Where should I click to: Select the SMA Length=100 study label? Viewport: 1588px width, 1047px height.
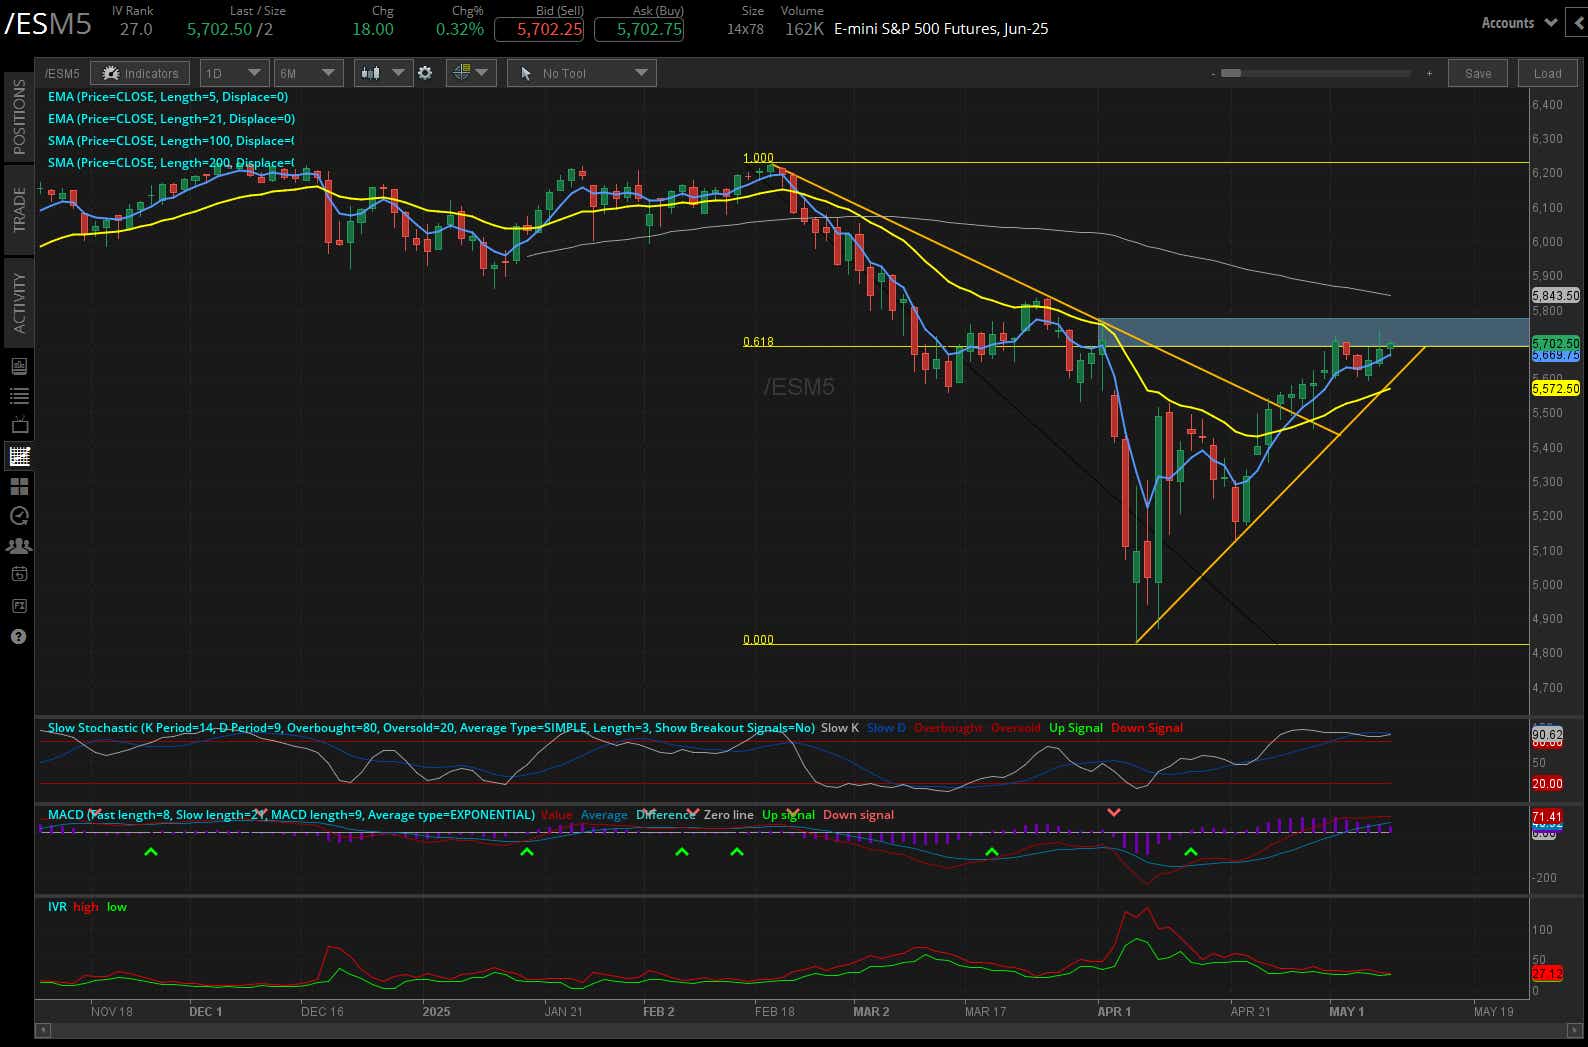tap(171, 141)
